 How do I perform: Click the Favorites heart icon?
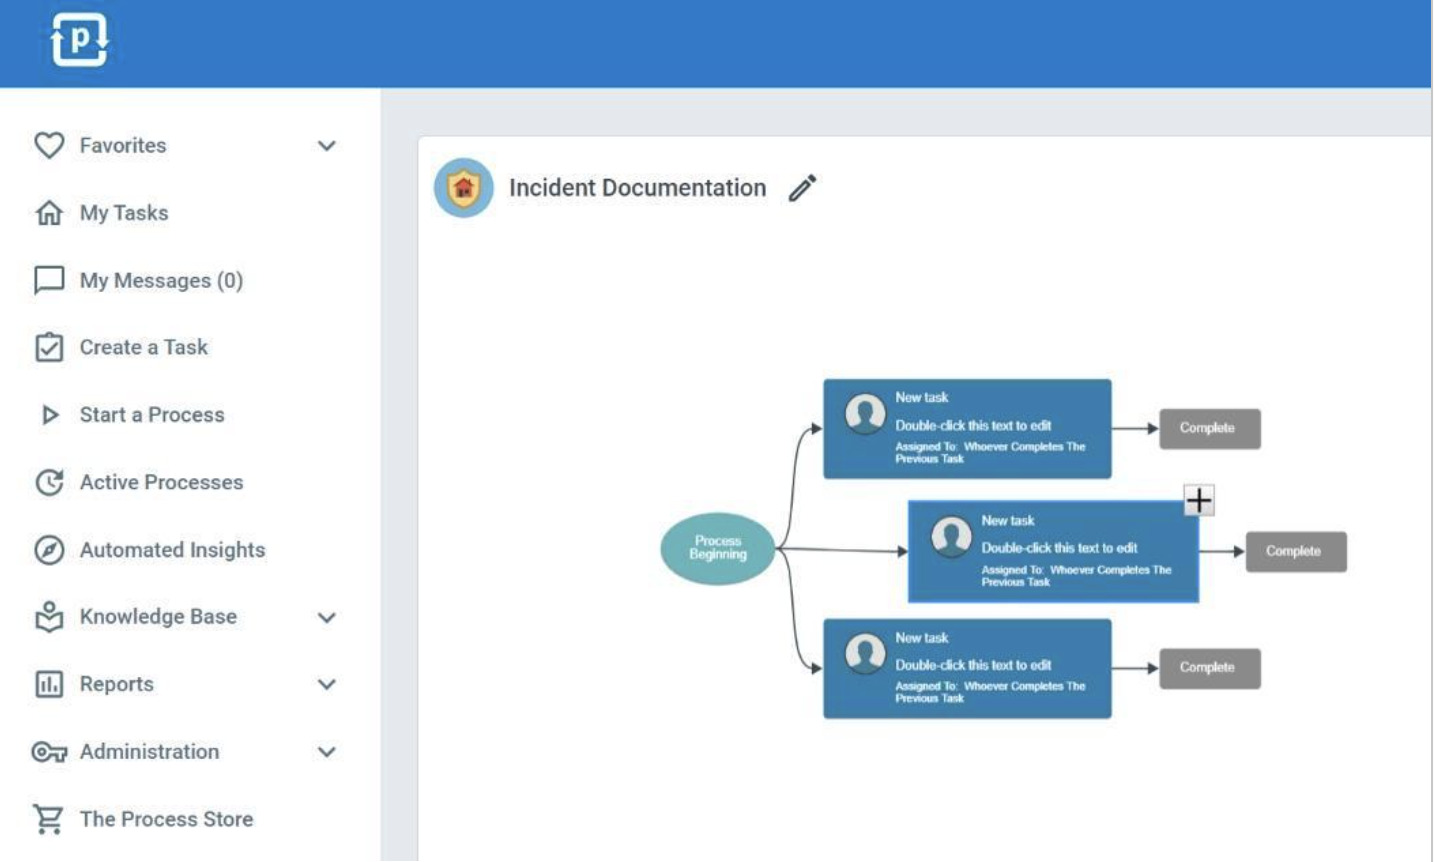pyautogui.click(x=49, y=145)
